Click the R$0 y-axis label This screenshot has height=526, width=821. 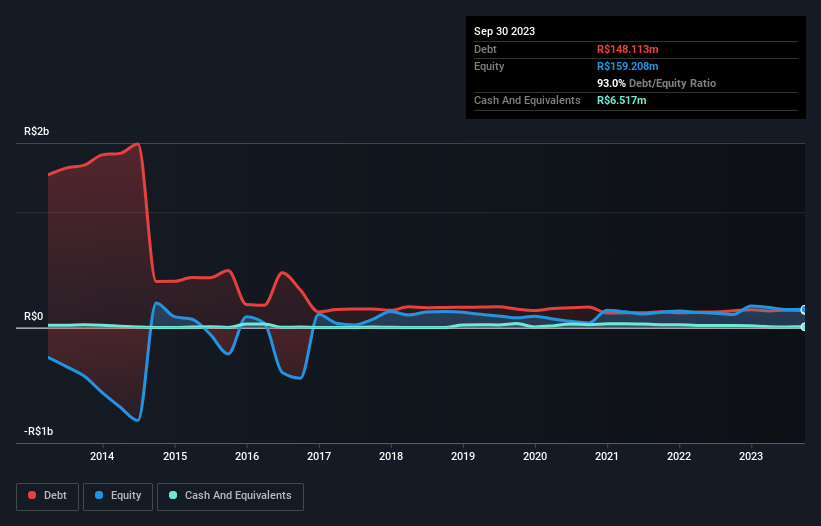34,317
